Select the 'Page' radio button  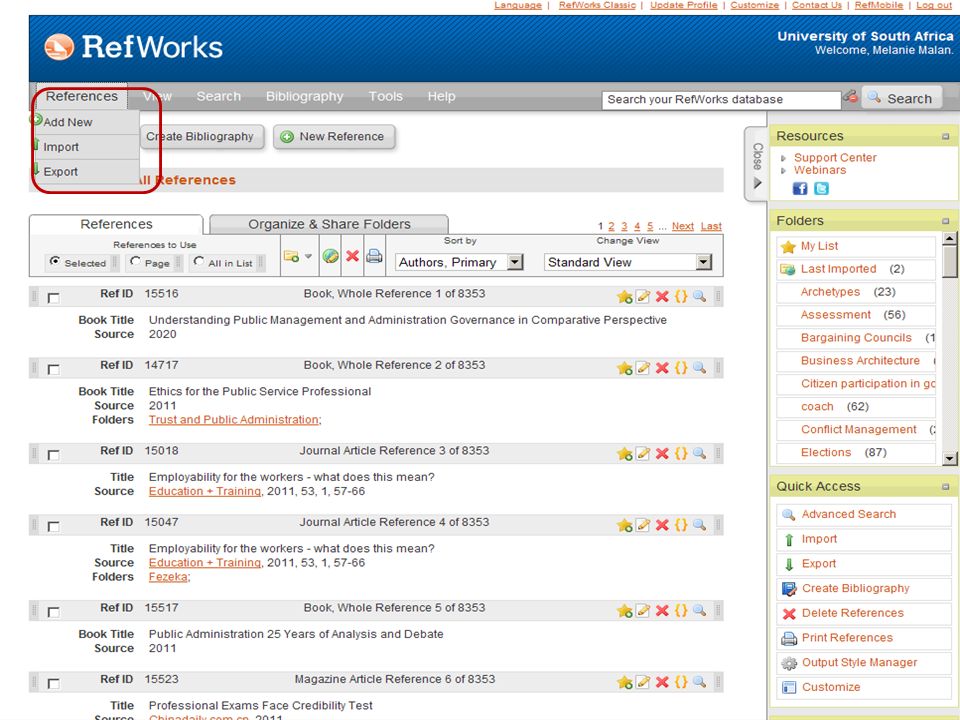(135, 261)
